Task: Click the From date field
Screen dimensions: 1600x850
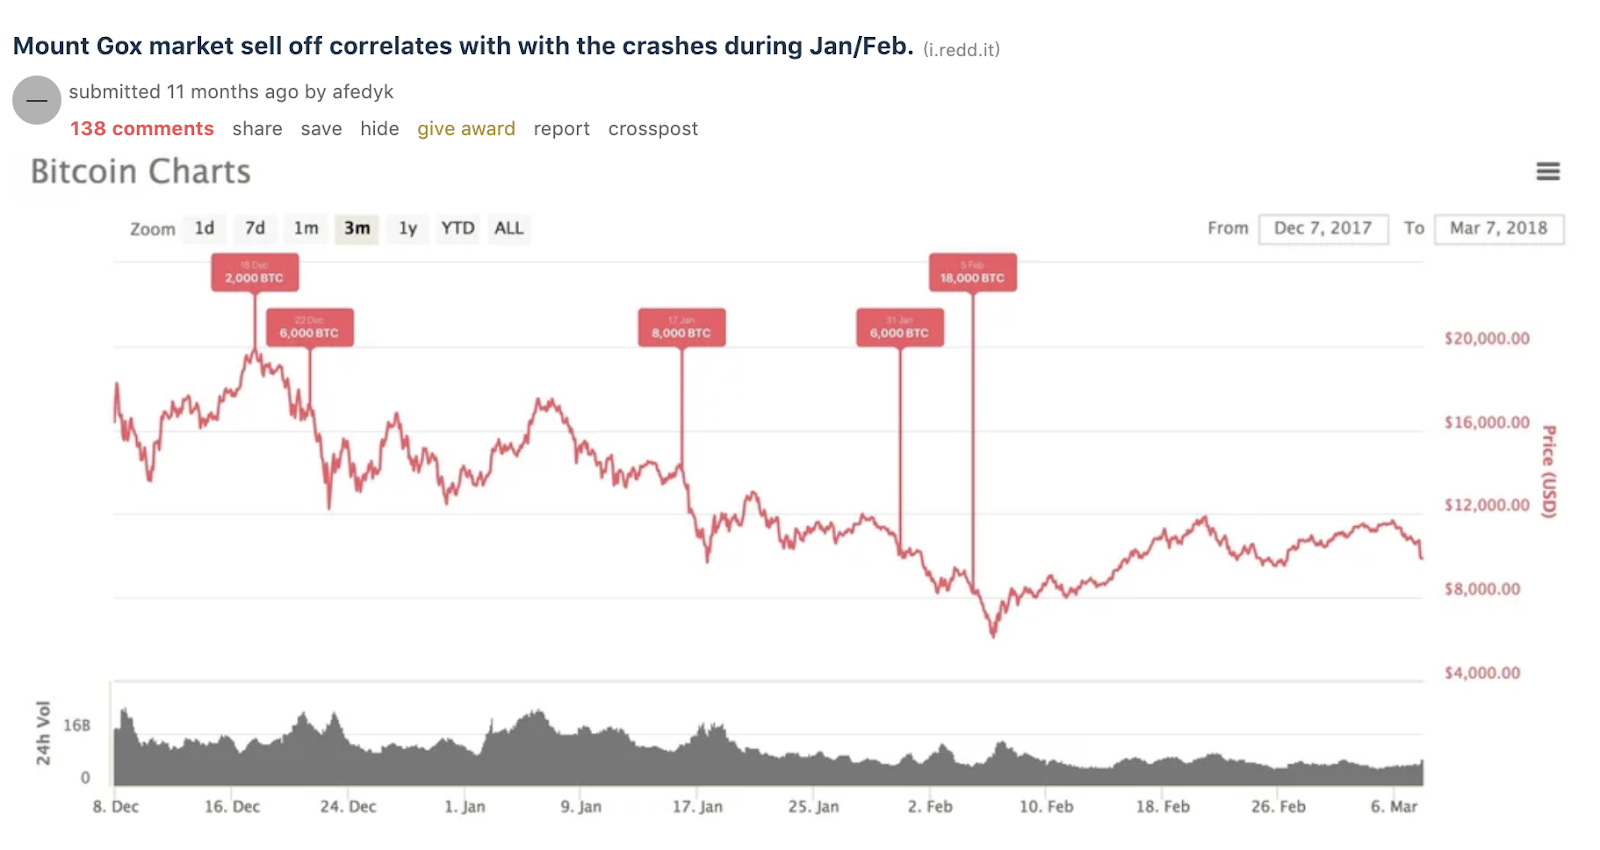Action: (x=1323, y=228)
